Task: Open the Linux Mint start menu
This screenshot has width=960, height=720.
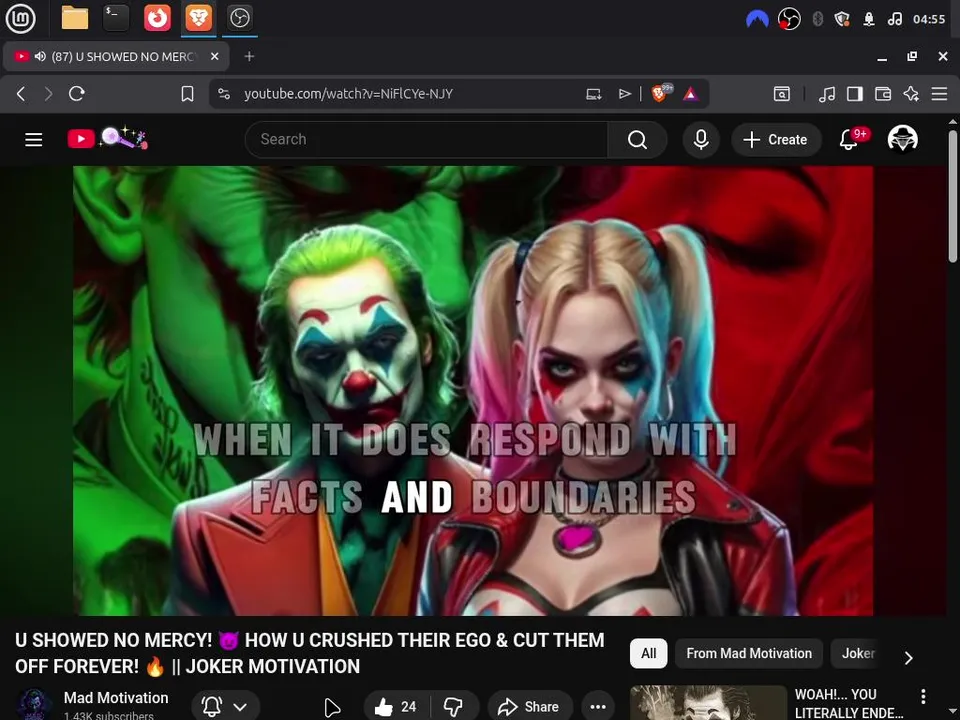Action: click(x=20, y=18)
